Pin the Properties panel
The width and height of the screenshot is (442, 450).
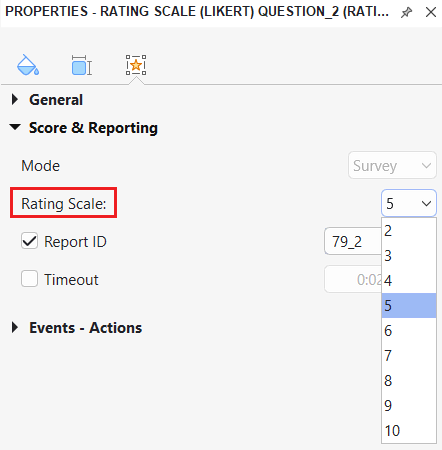point(406,13)
